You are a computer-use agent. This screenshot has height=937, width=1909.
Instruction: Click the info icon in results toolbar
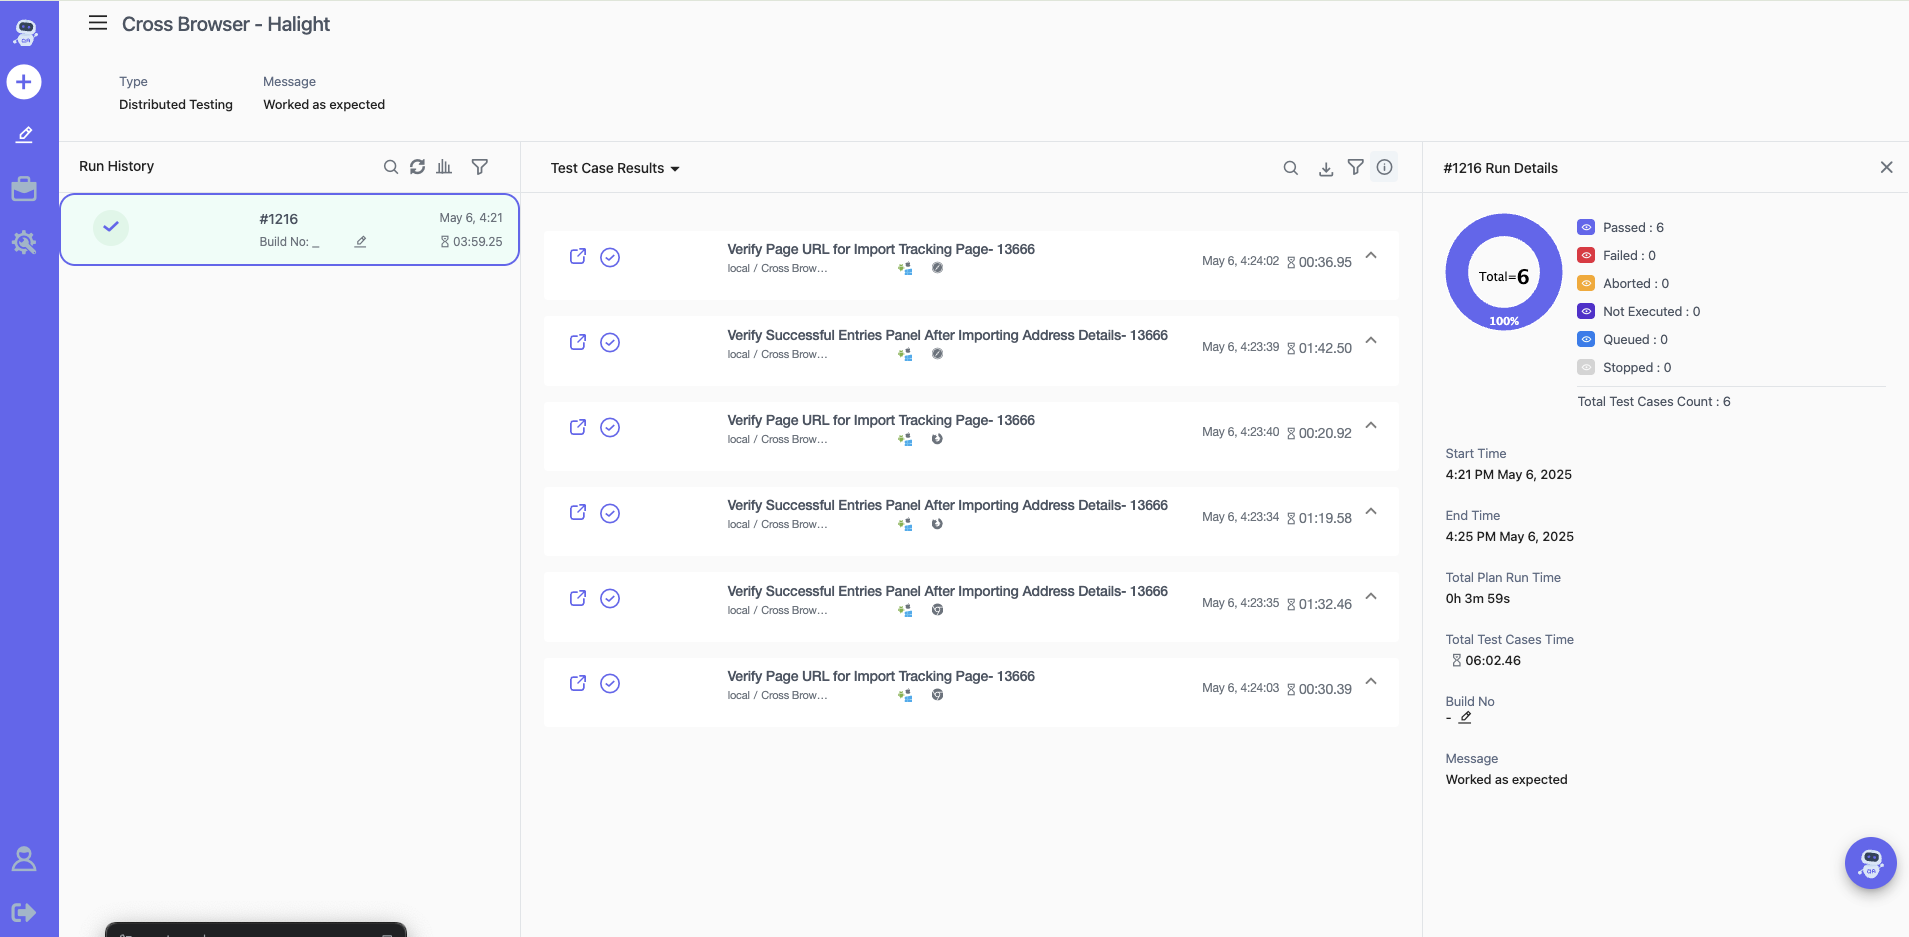pyautogui.click(x=1384, y=168)
